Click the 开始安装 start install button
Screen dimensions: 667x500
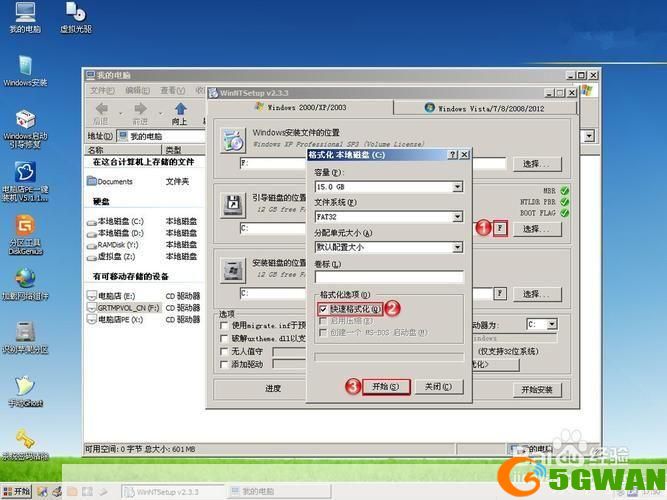(x=537, y=390)
